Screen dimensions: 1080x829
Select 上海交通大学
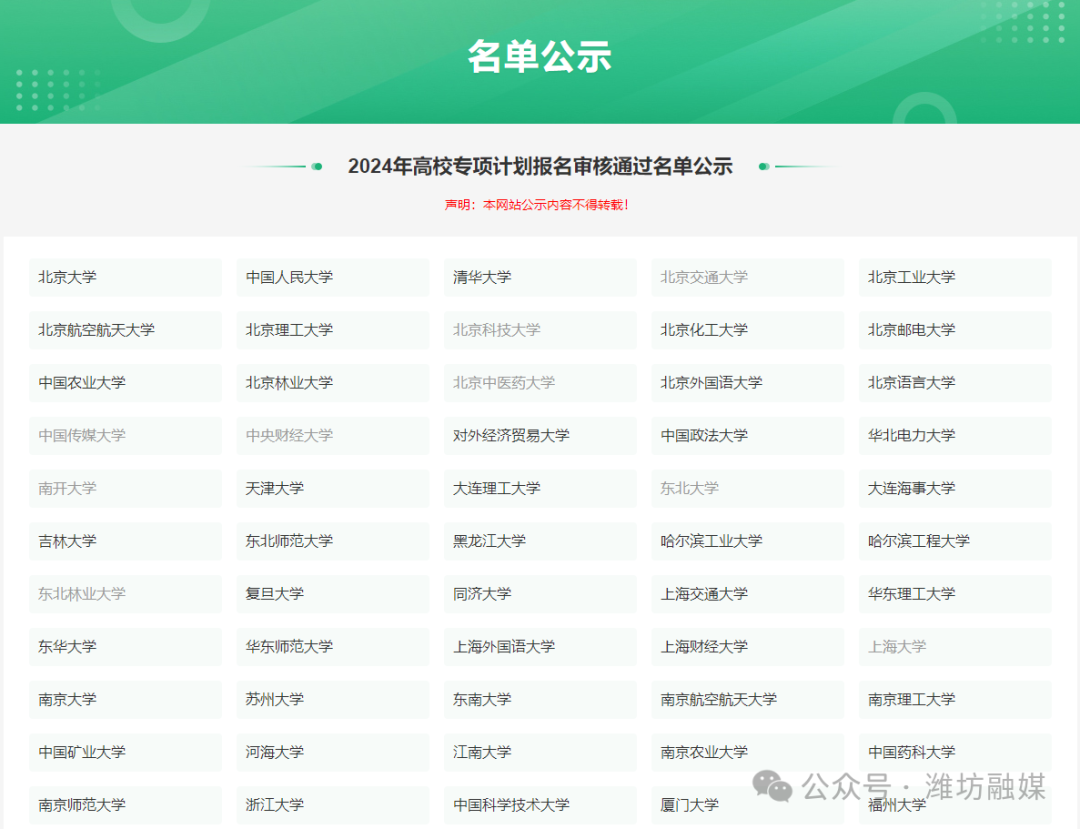click(x=747, y=594)
